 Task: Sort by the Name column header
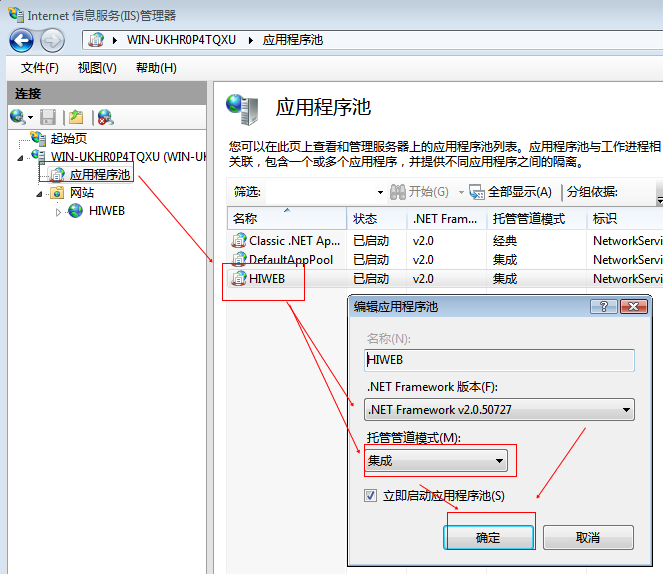[x=287, y=219]
